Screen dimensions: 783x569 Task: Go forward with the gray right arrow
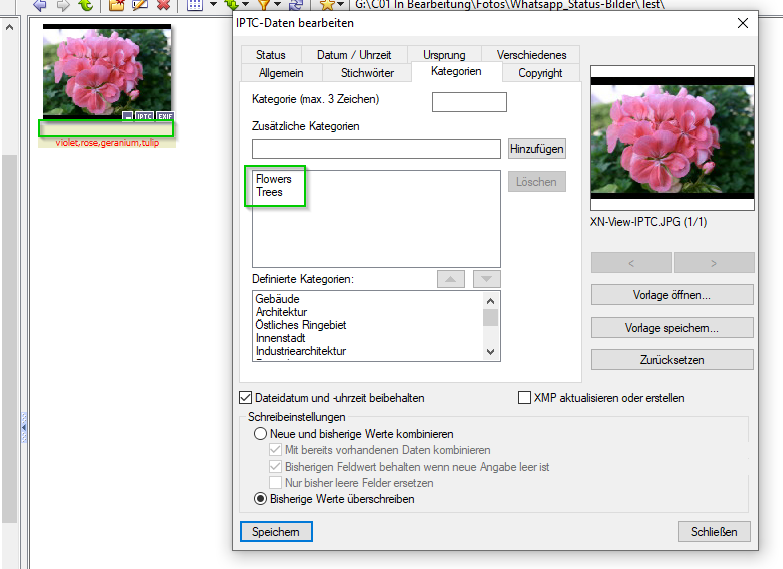pyautogui.click(x=63, y=4)
